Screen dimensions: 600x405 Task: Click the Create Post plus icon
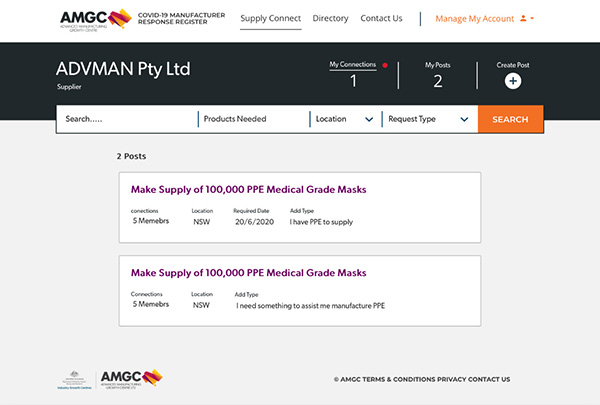tap(513, 81)
